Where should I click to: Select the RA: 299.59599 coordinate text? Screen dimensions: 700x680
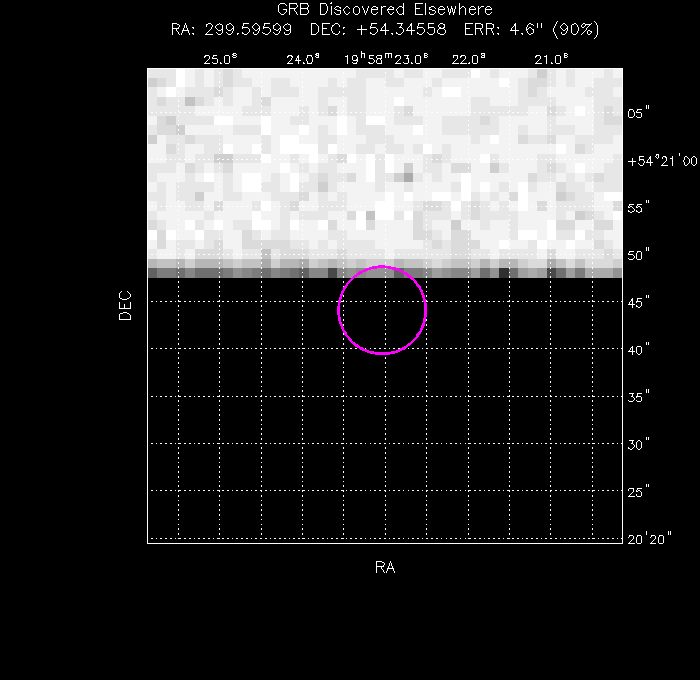[x=235, y=29]
